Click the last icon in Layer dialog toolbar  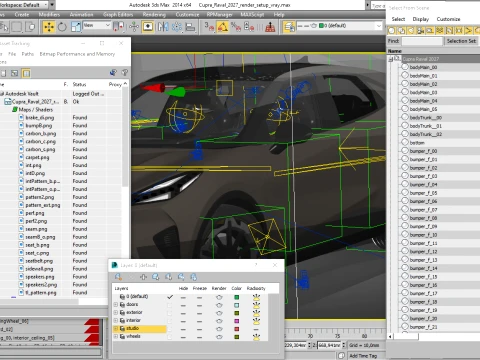tap(194, 277)
